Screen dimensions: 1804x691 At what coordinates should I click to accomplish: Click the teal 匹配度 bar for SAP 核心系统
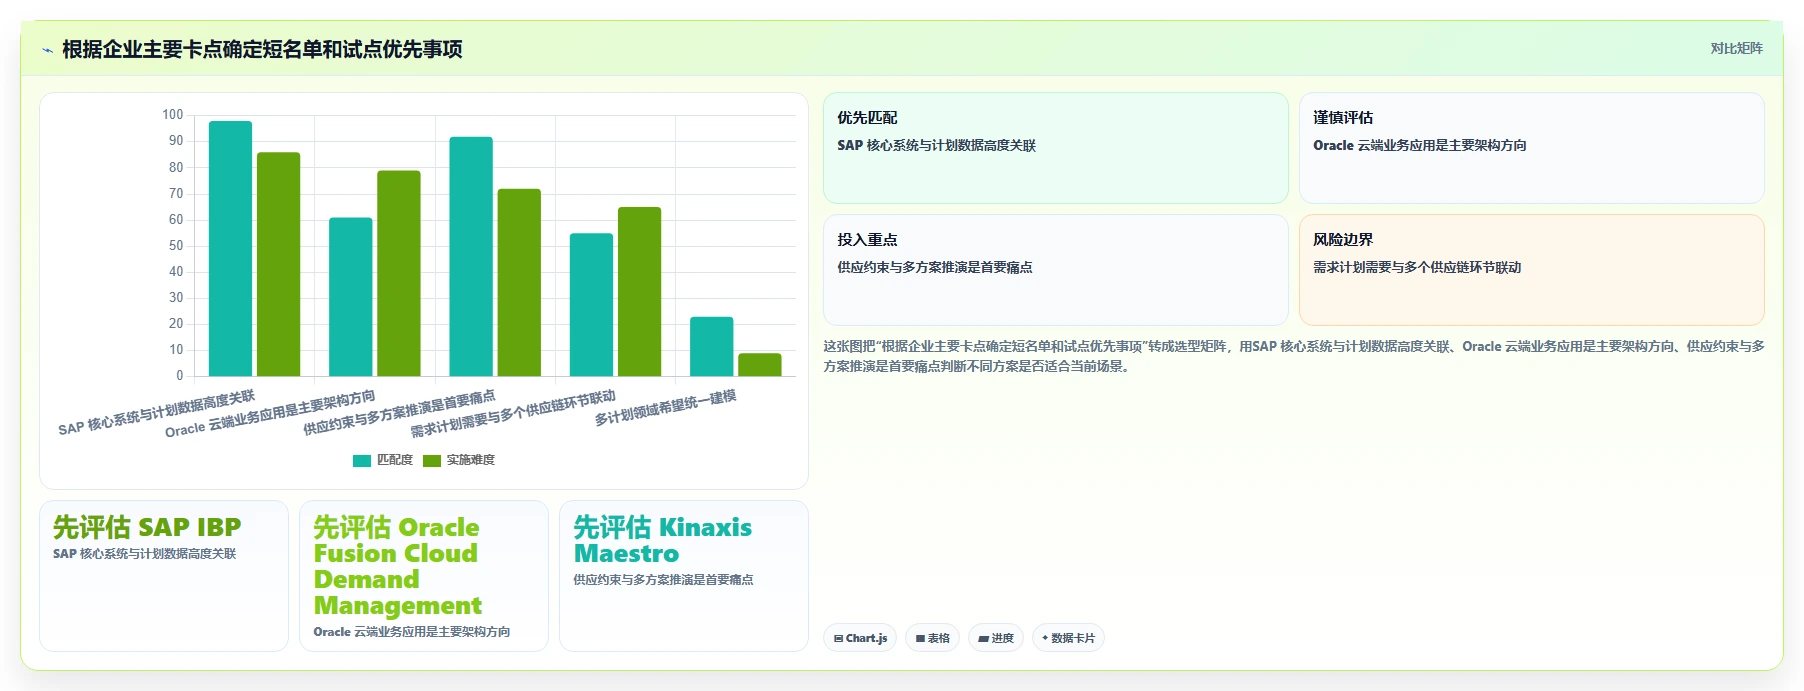(x=230, y=249)
